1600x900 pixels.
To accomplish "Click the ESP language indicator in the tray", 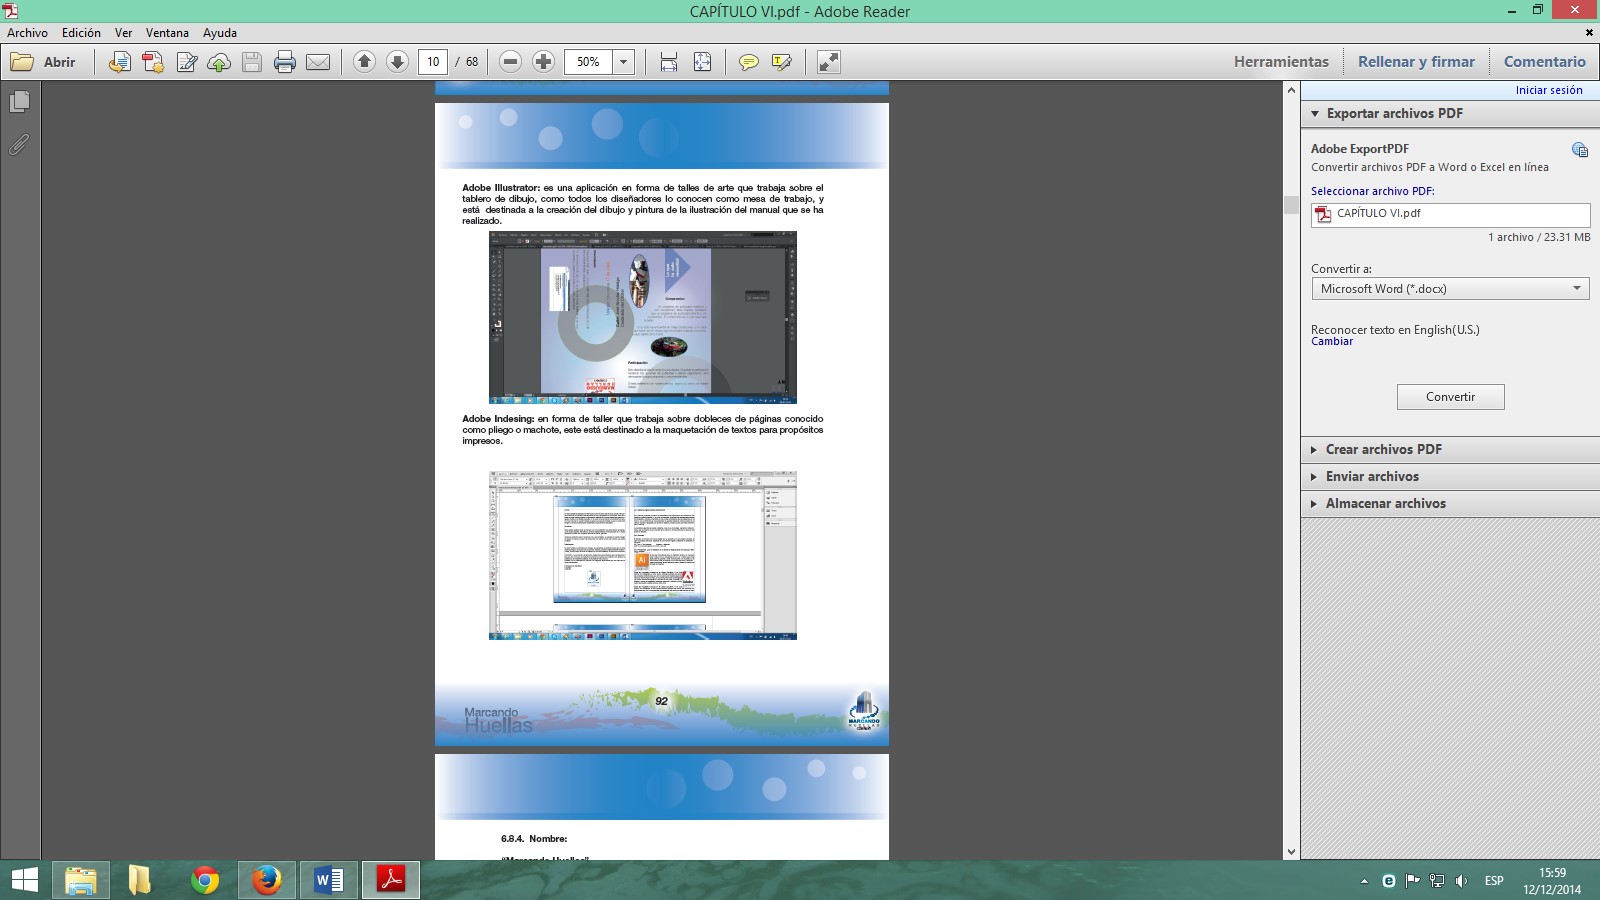I will click(x=1494, y=881).
